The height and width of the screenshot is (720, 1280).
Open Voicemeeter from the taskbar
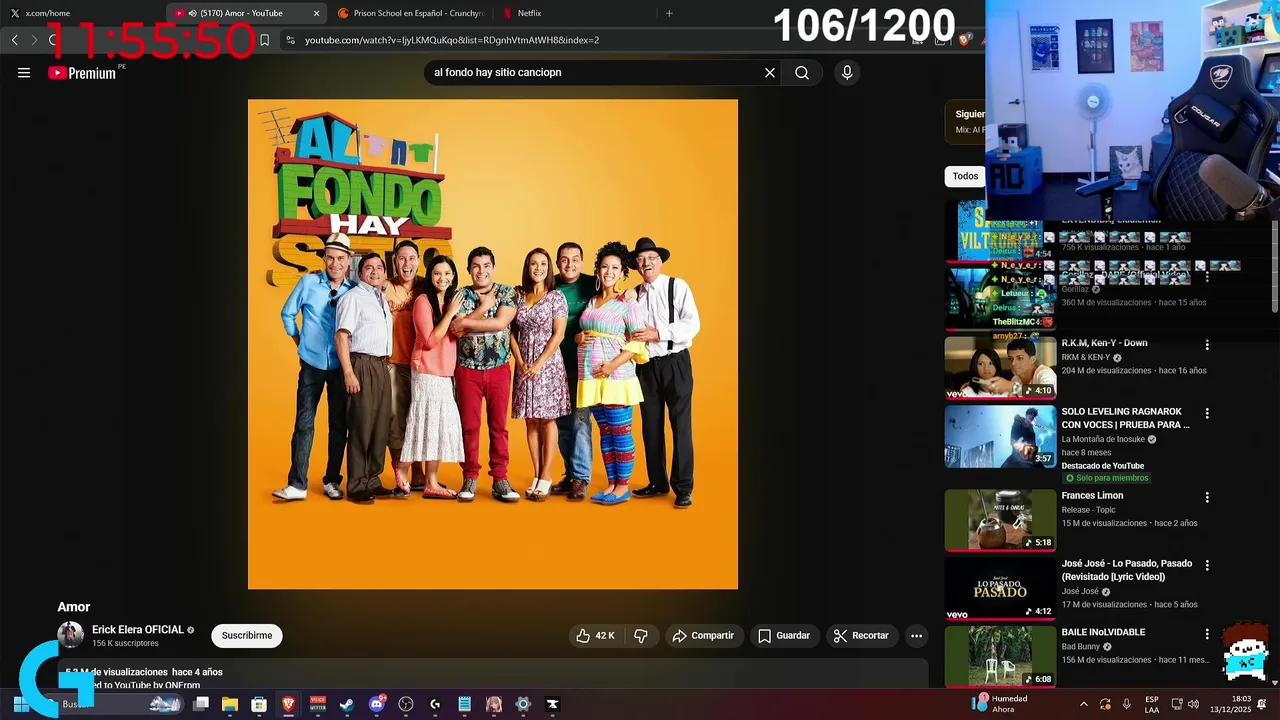318,704
